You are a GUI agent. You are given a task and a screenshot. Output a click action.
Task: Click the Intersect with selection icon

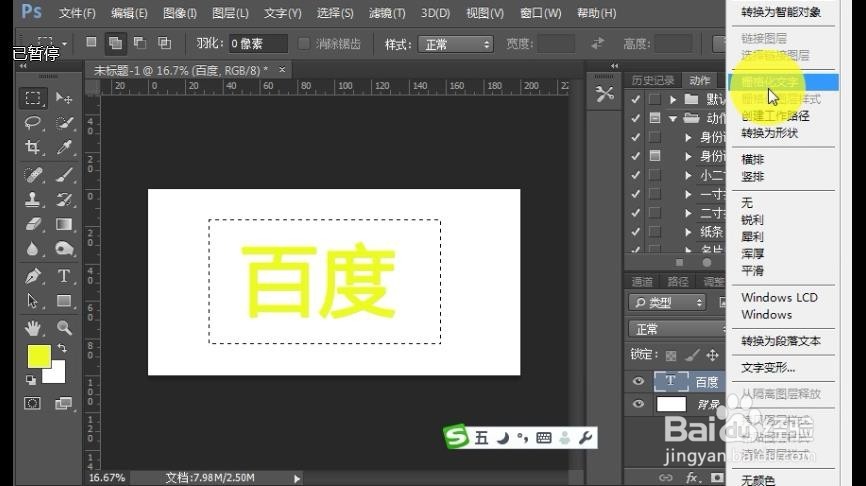164,43
